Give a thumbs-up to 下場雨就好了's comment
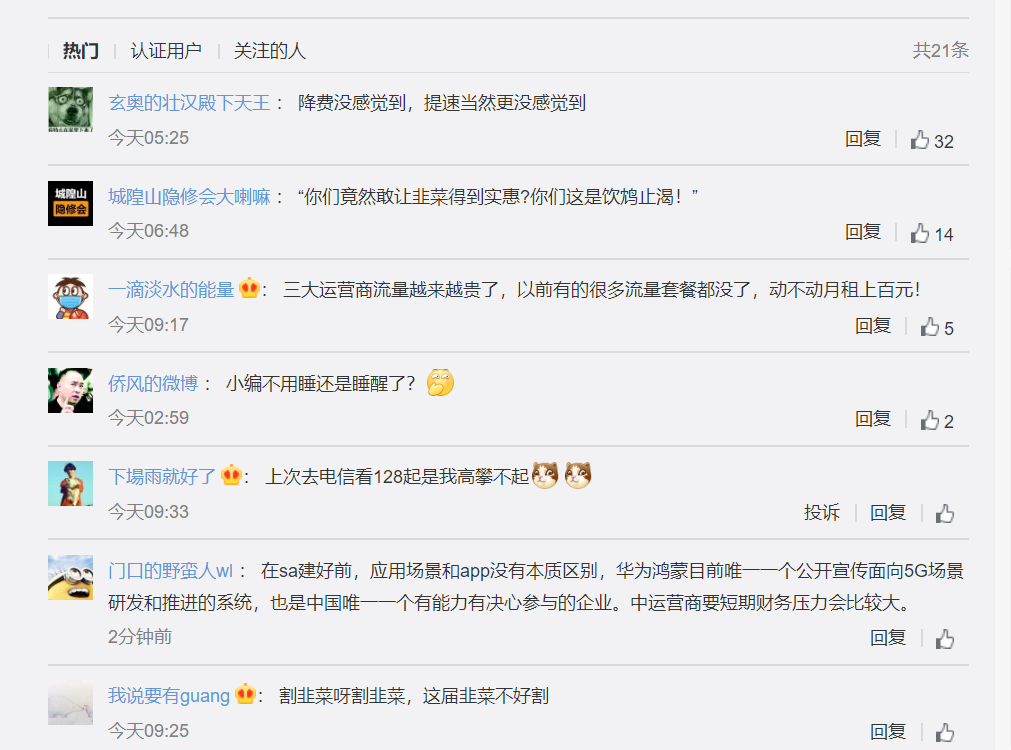The width and height of the screenshot is (1011, 750). click(x=945, y=513)
